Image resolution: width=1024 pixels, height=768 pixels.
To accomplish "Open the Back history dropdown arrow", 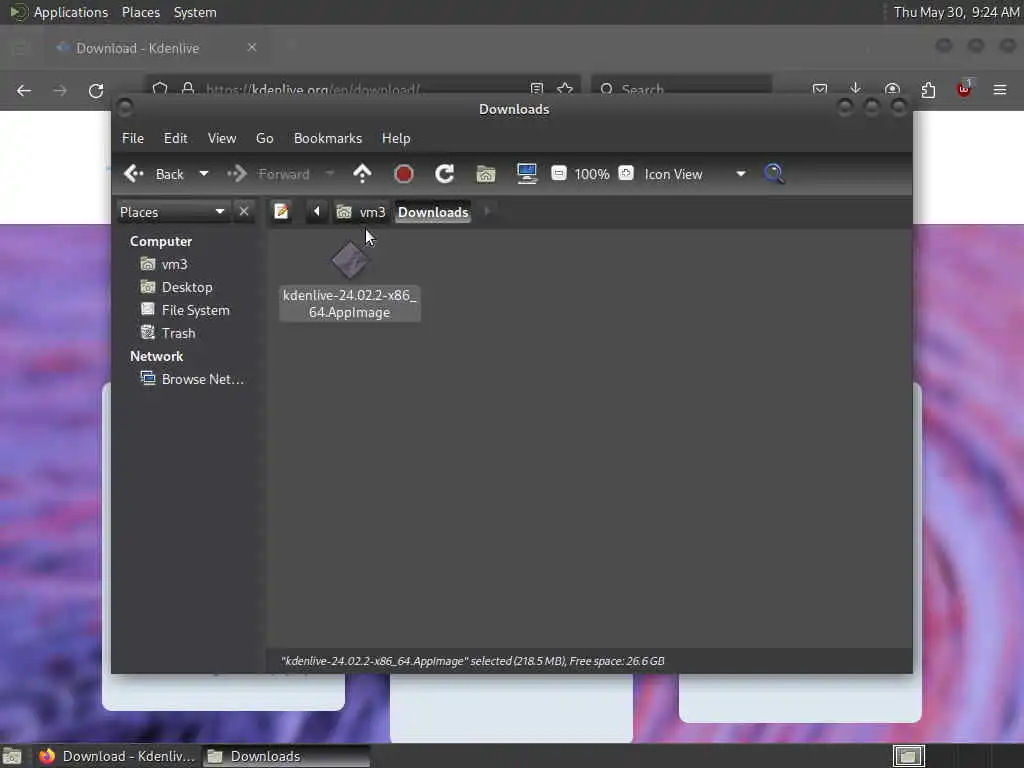I will click(x=204, y=174).
